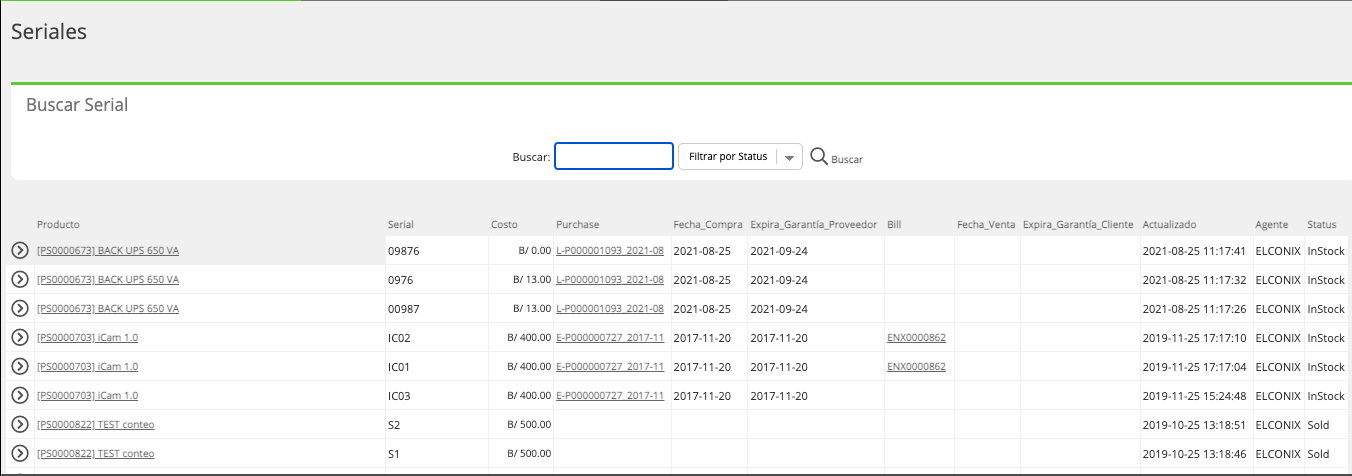Expand row arrow for serial 00987
The width and height of the screenshot is (1352, 476).
(19, 308)
